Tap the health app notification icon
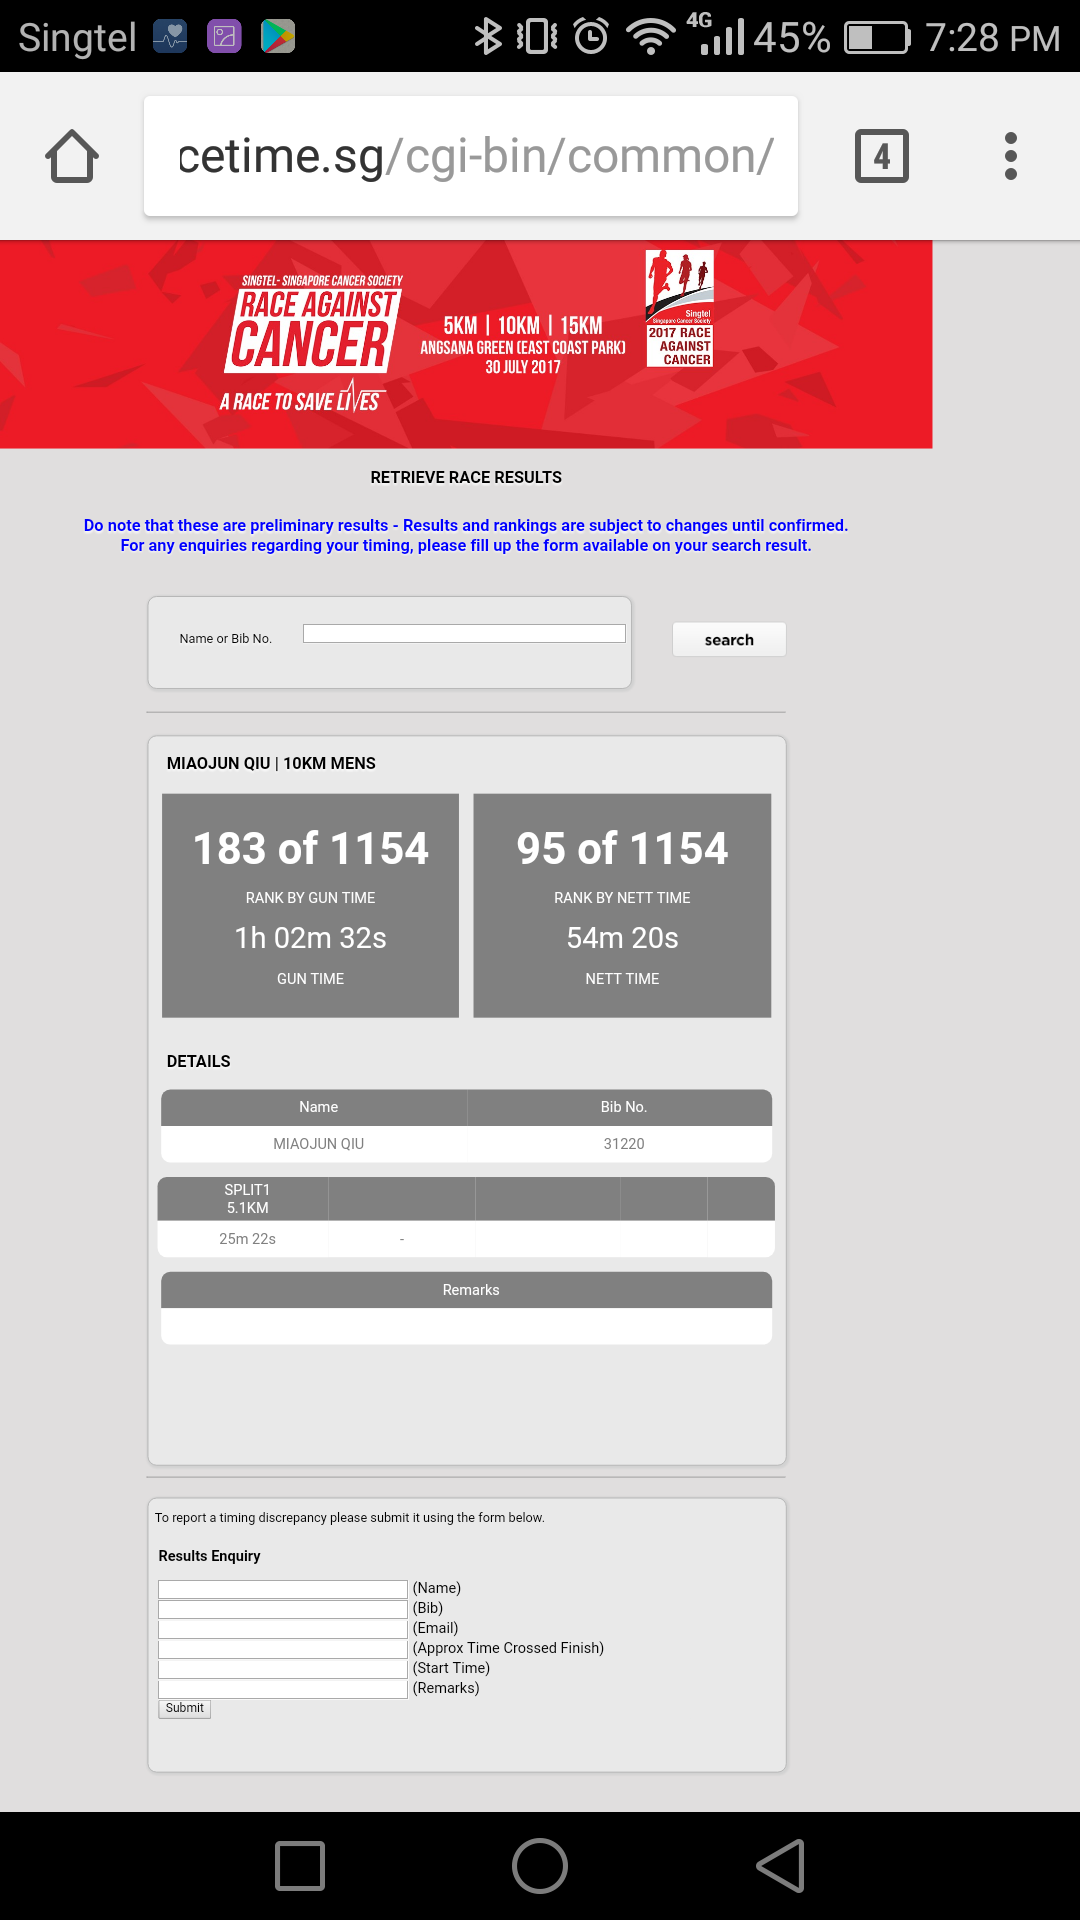The height and width of the screenshot is (1920, 1080). coord(170,37)
